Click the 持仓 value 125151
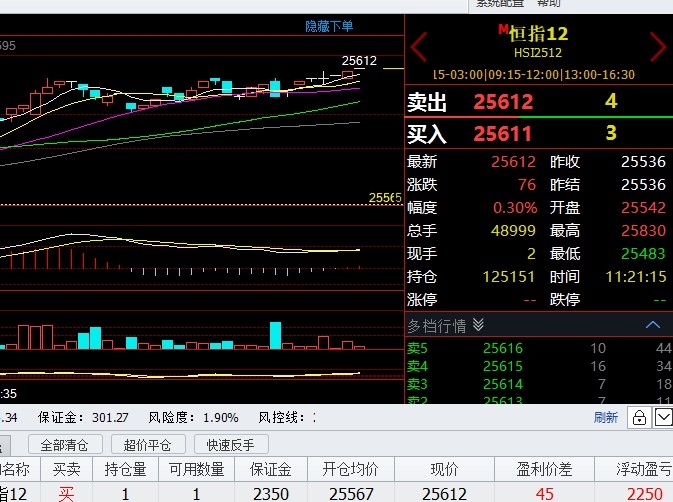The image size is (673, 502). pos(509,277)
